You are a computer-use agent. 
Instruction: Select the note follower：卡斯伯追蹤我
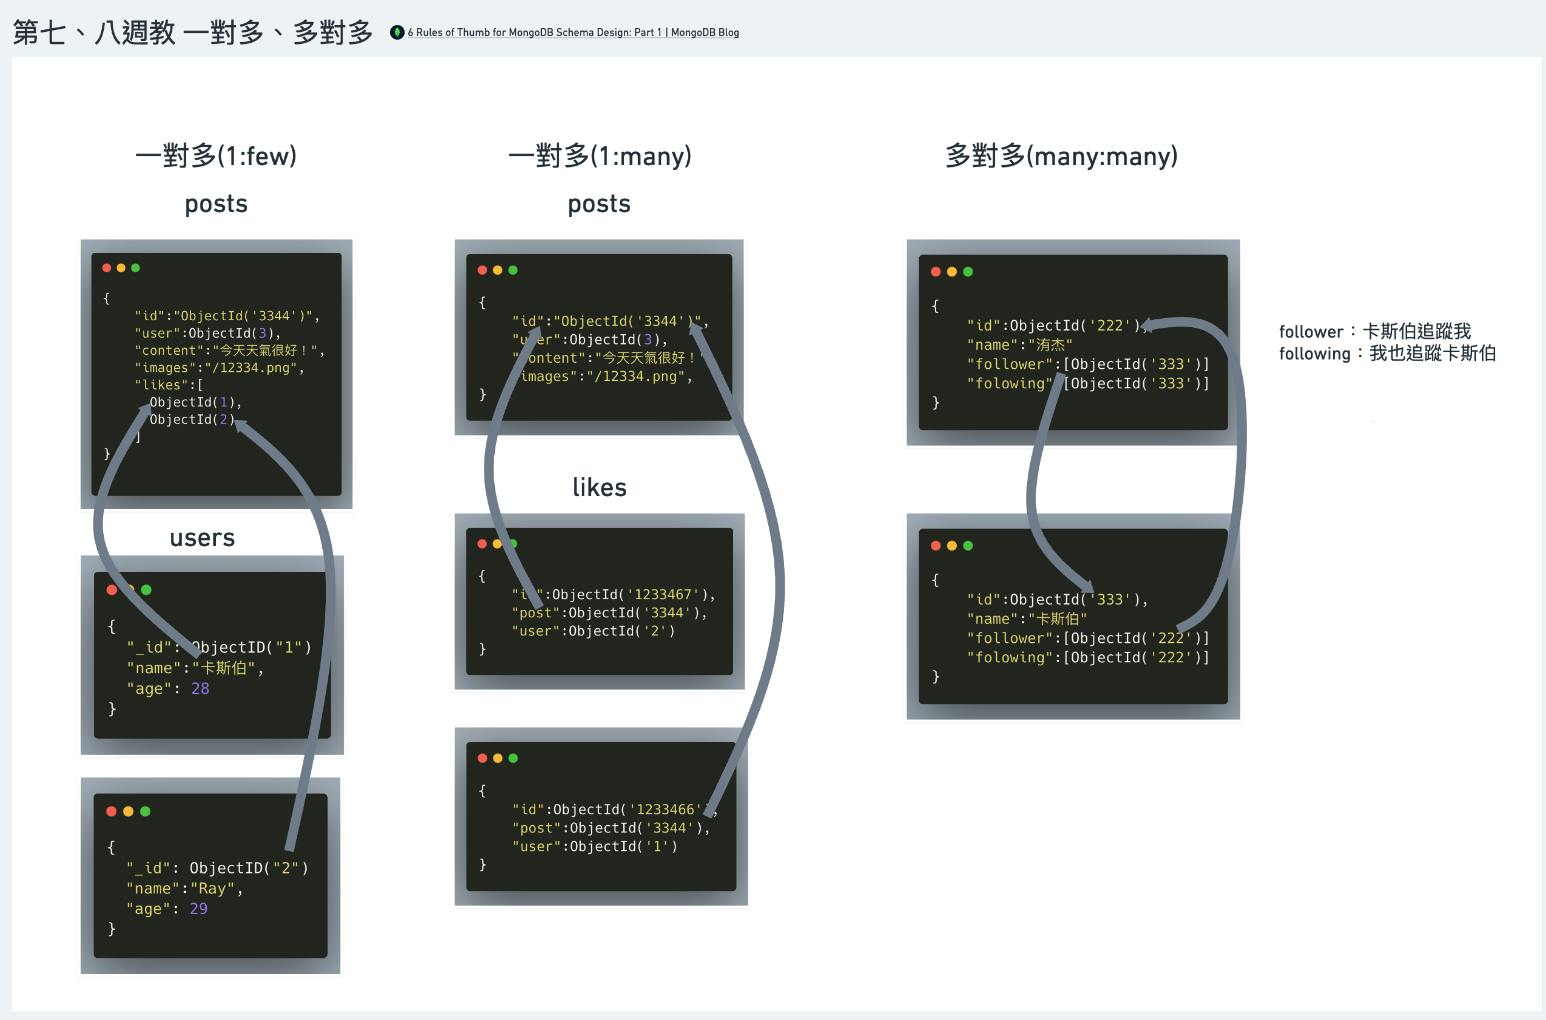pyautogui.click(x=1375, y=331)
